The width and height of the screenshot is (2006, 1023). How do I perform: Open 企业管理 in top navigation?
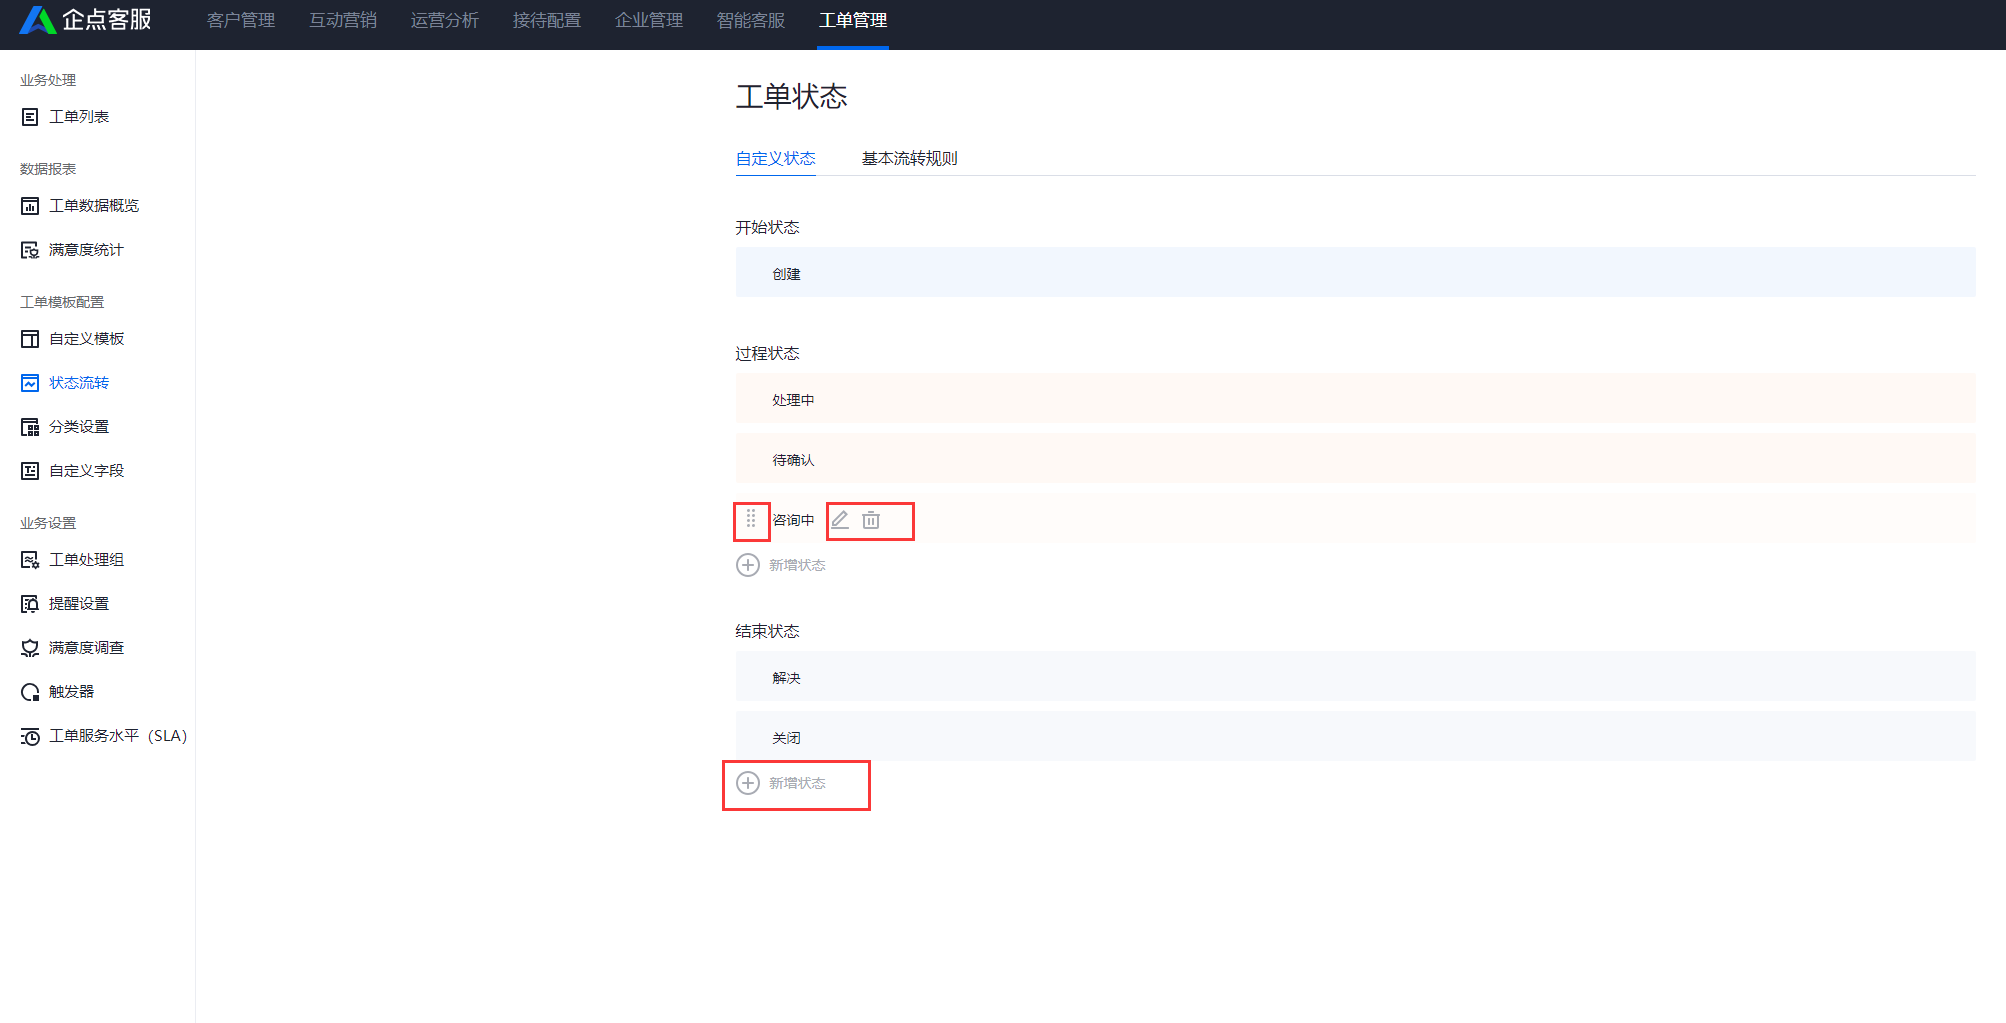649,20
